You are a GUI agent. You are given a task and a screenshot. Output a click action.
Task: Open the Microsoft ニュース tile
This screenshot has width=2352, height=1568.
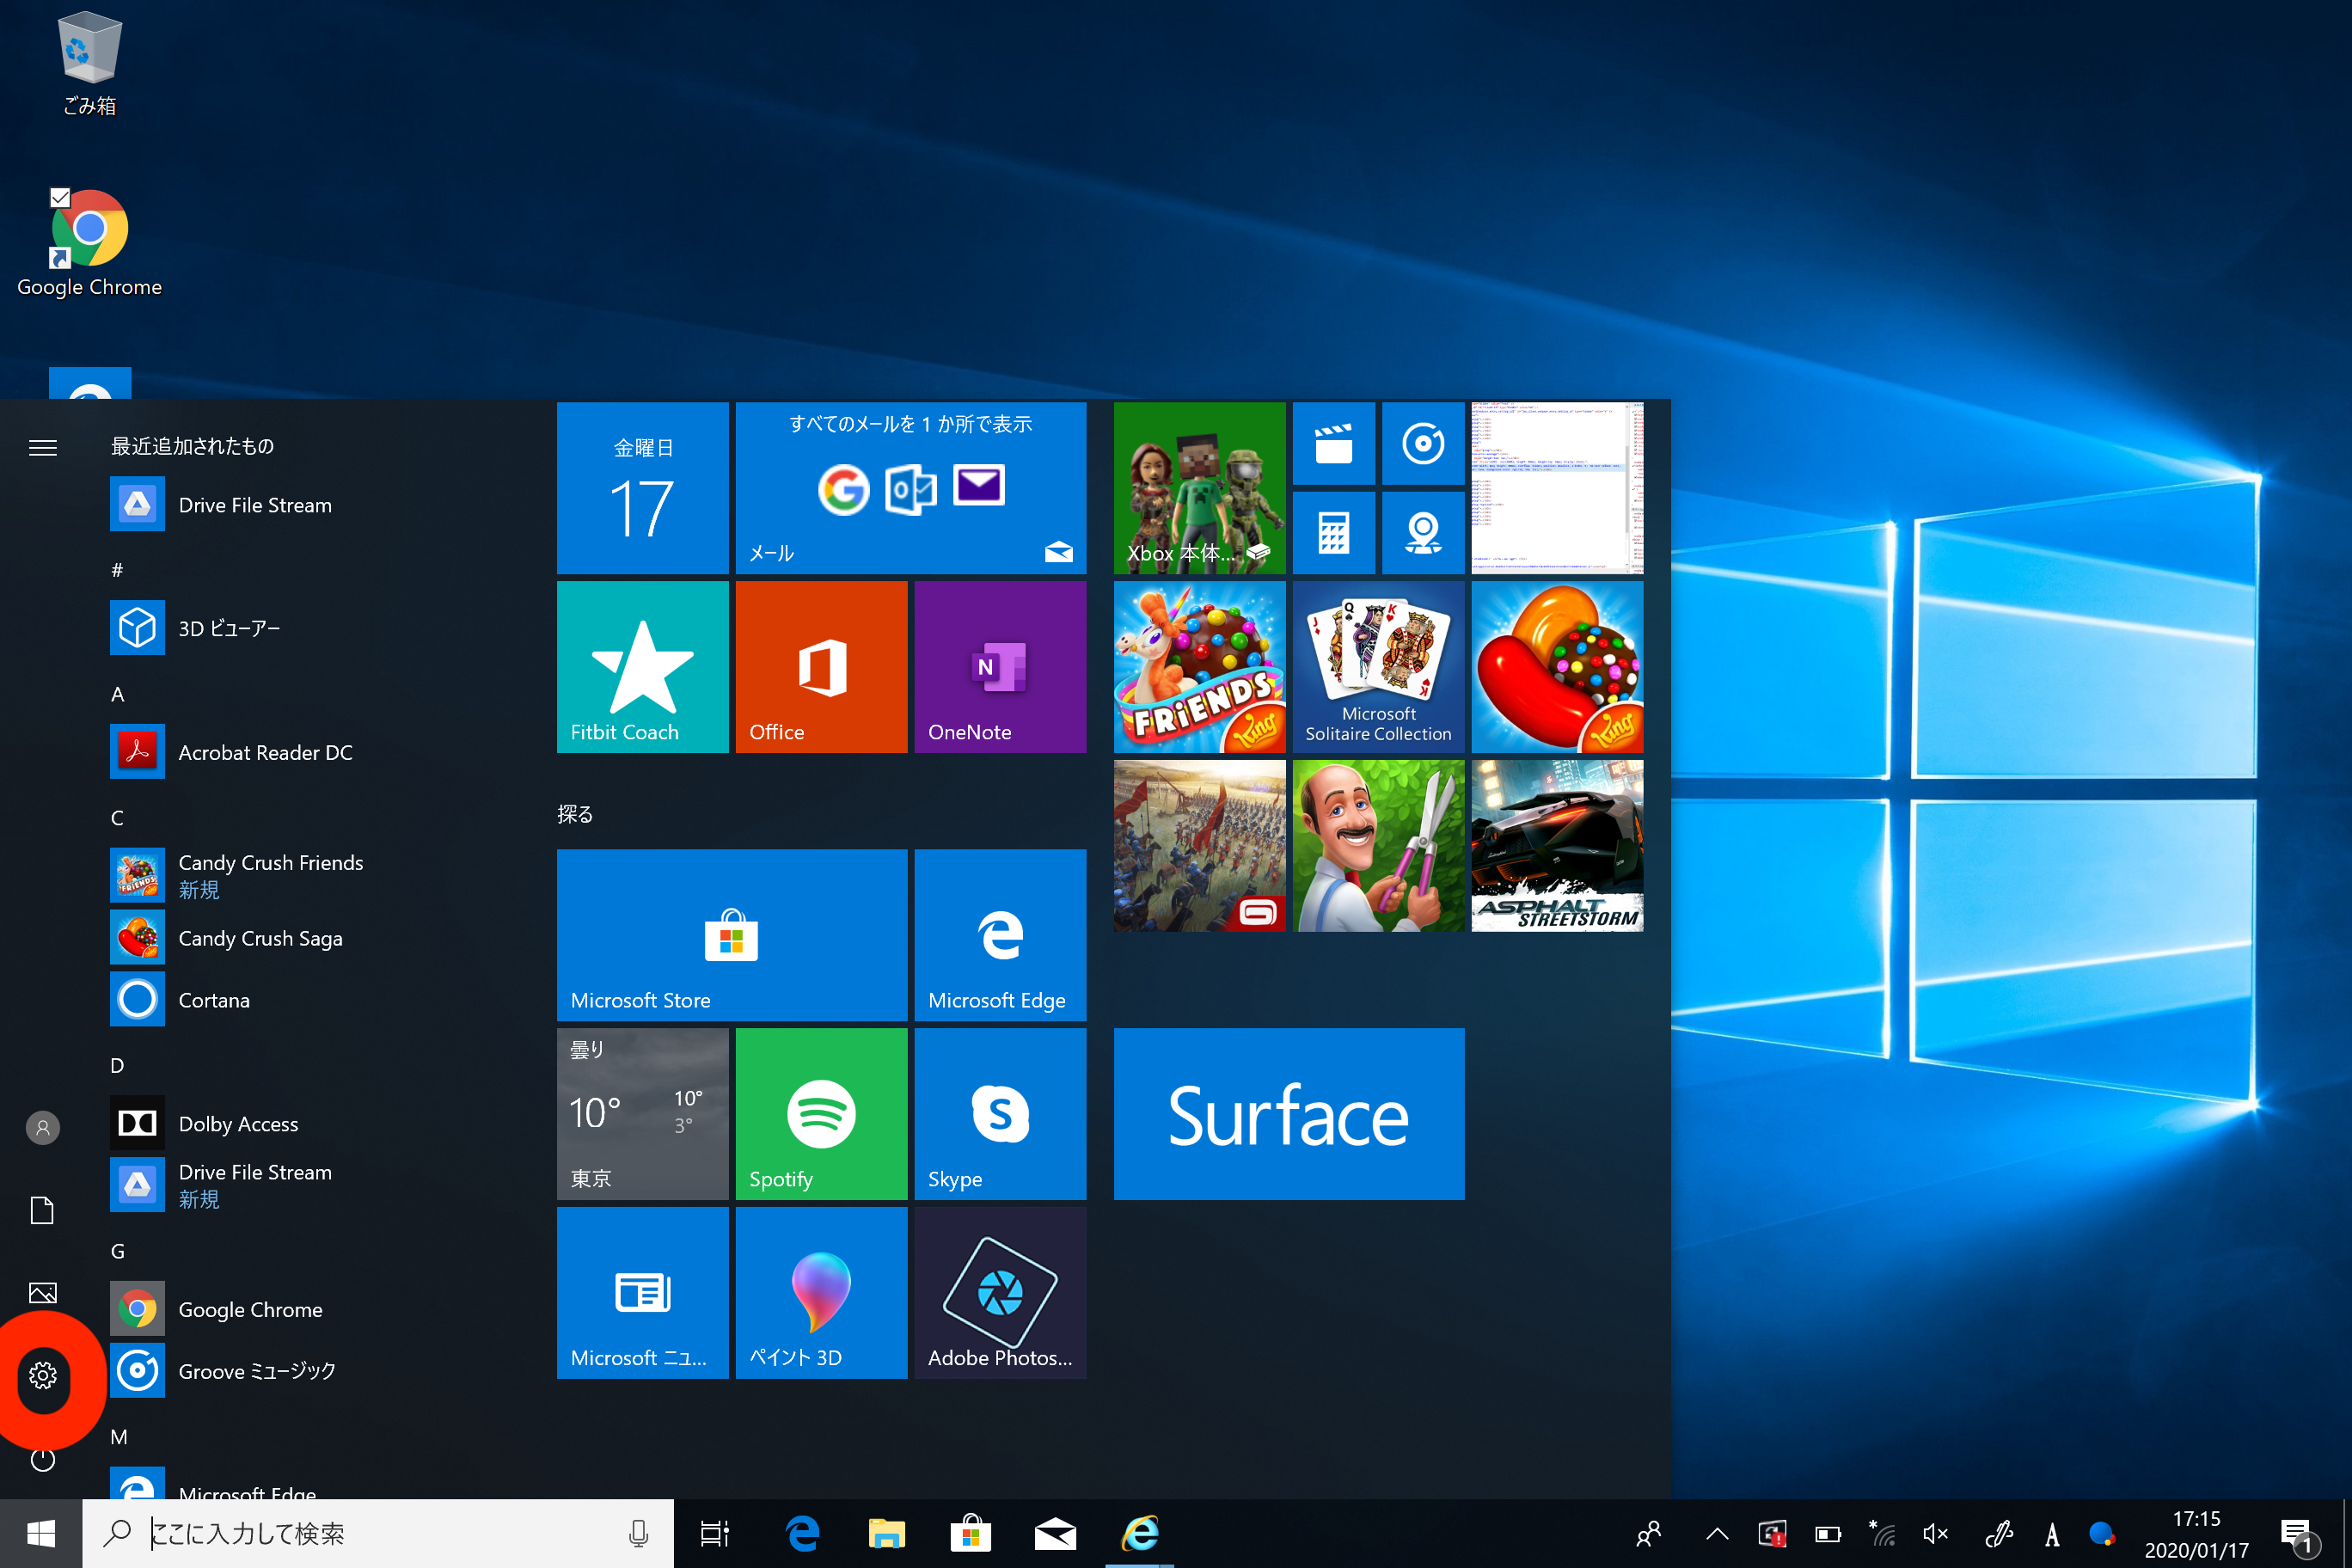[643, 1293]
